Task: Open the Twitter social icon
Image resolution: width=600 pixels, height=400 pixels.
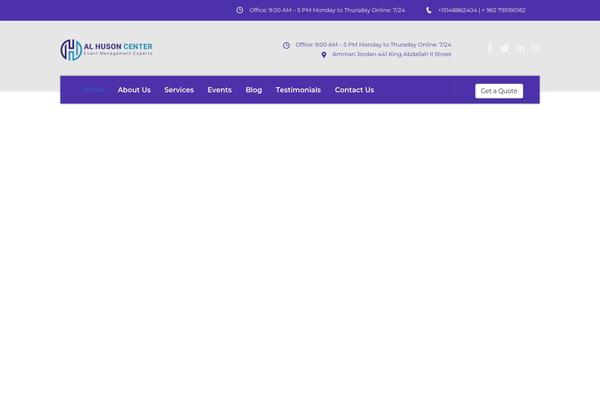Action: [505, 49]
